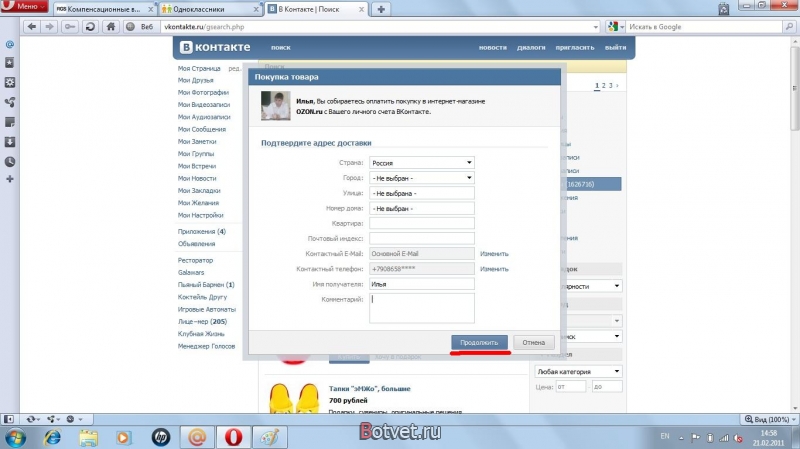Screen dimensions: 800x449
Task: Open the Bookmarks star panel in sidebar
Action: (x=10, y=63)
